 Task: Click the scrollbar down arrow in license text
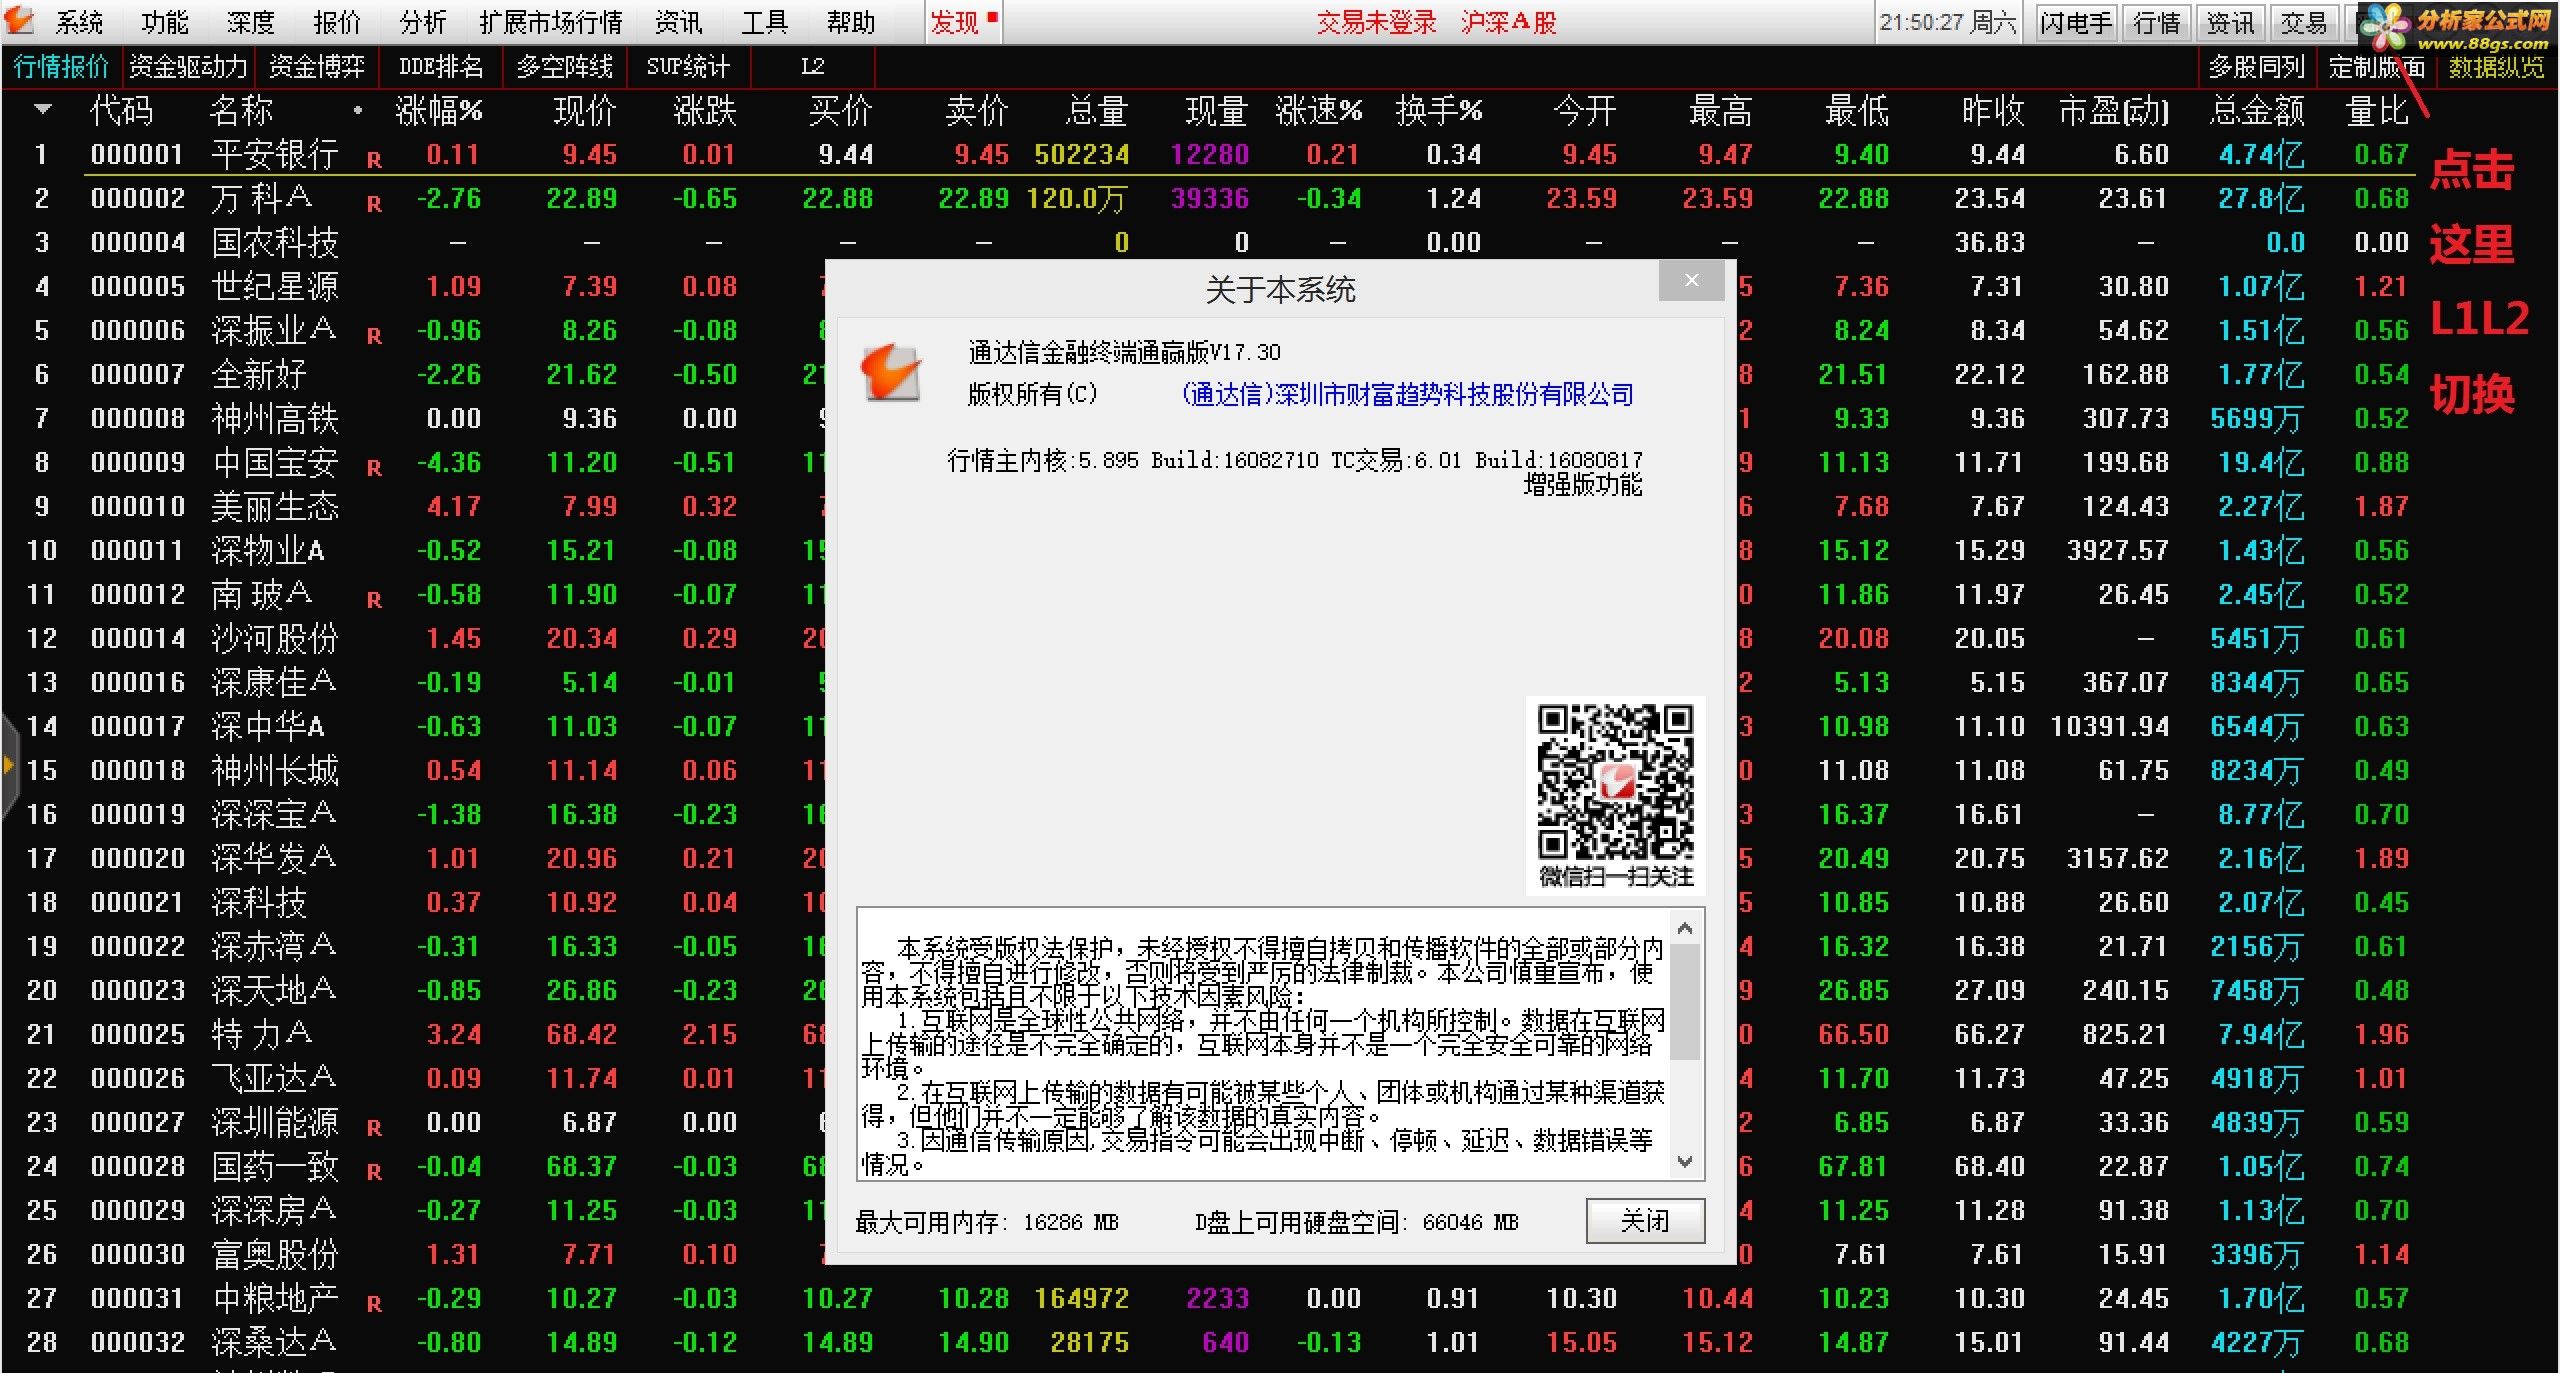(1685, 1162)
